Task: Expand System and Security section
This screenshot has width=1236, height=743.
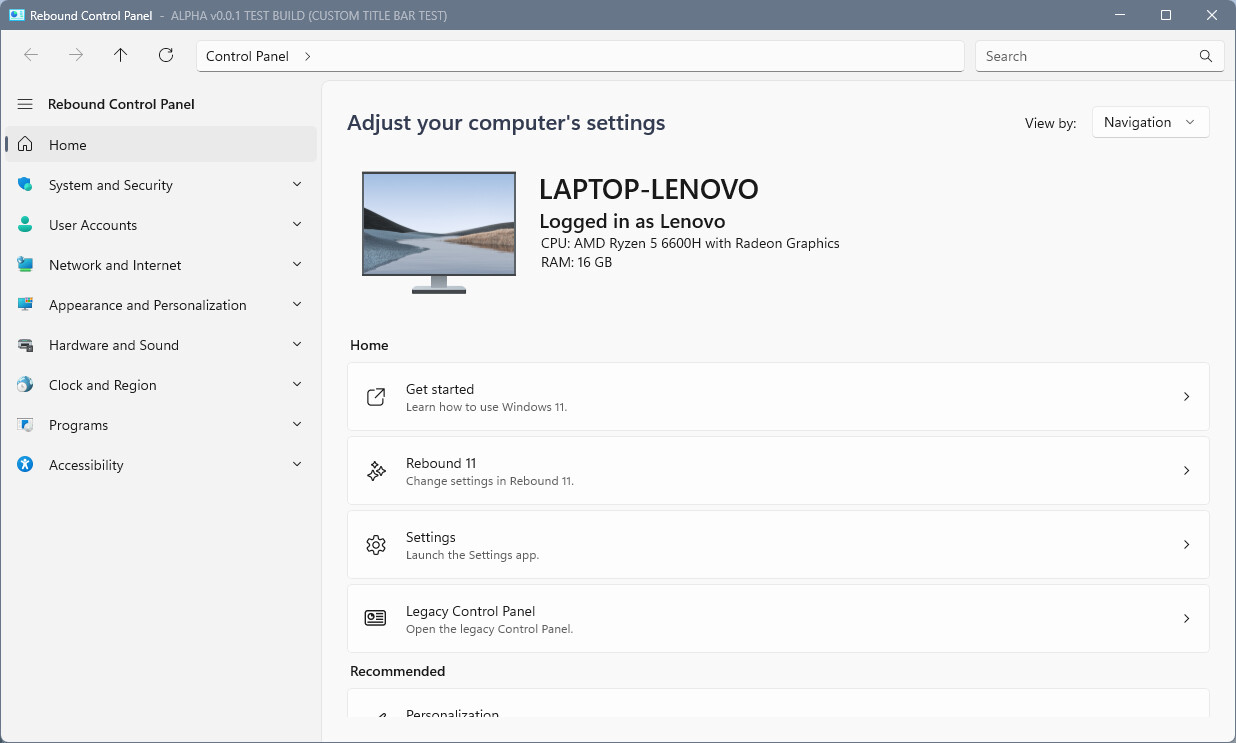Action: click(x=297, y=185)
